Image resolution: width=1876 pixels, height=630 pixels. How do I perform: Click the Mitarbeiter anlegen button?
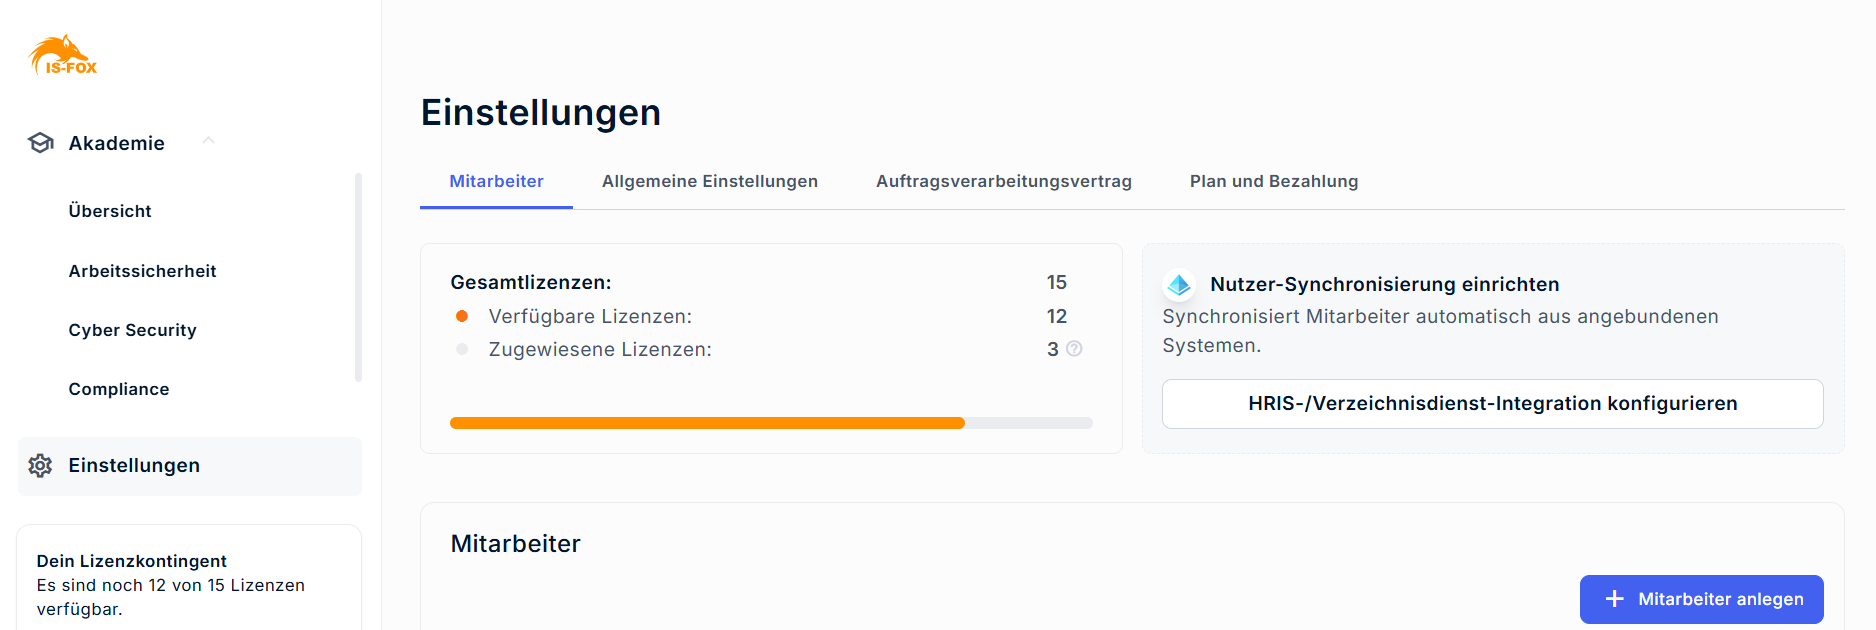(x=1701, y=599)
